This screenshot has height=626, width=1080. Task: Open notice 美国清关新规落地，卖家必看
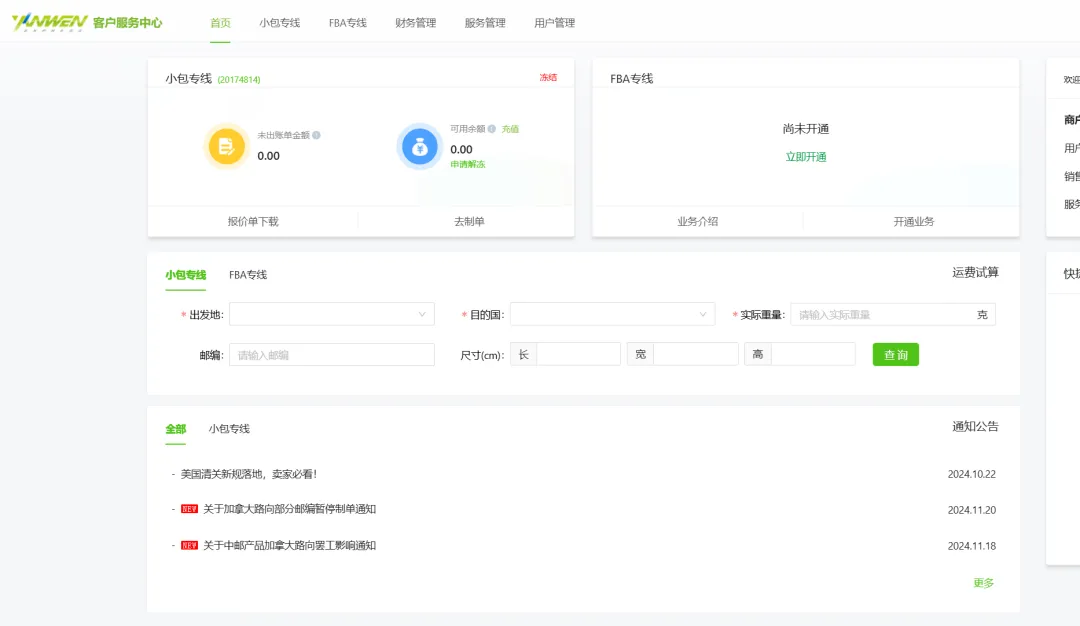(x=249, y=474)
